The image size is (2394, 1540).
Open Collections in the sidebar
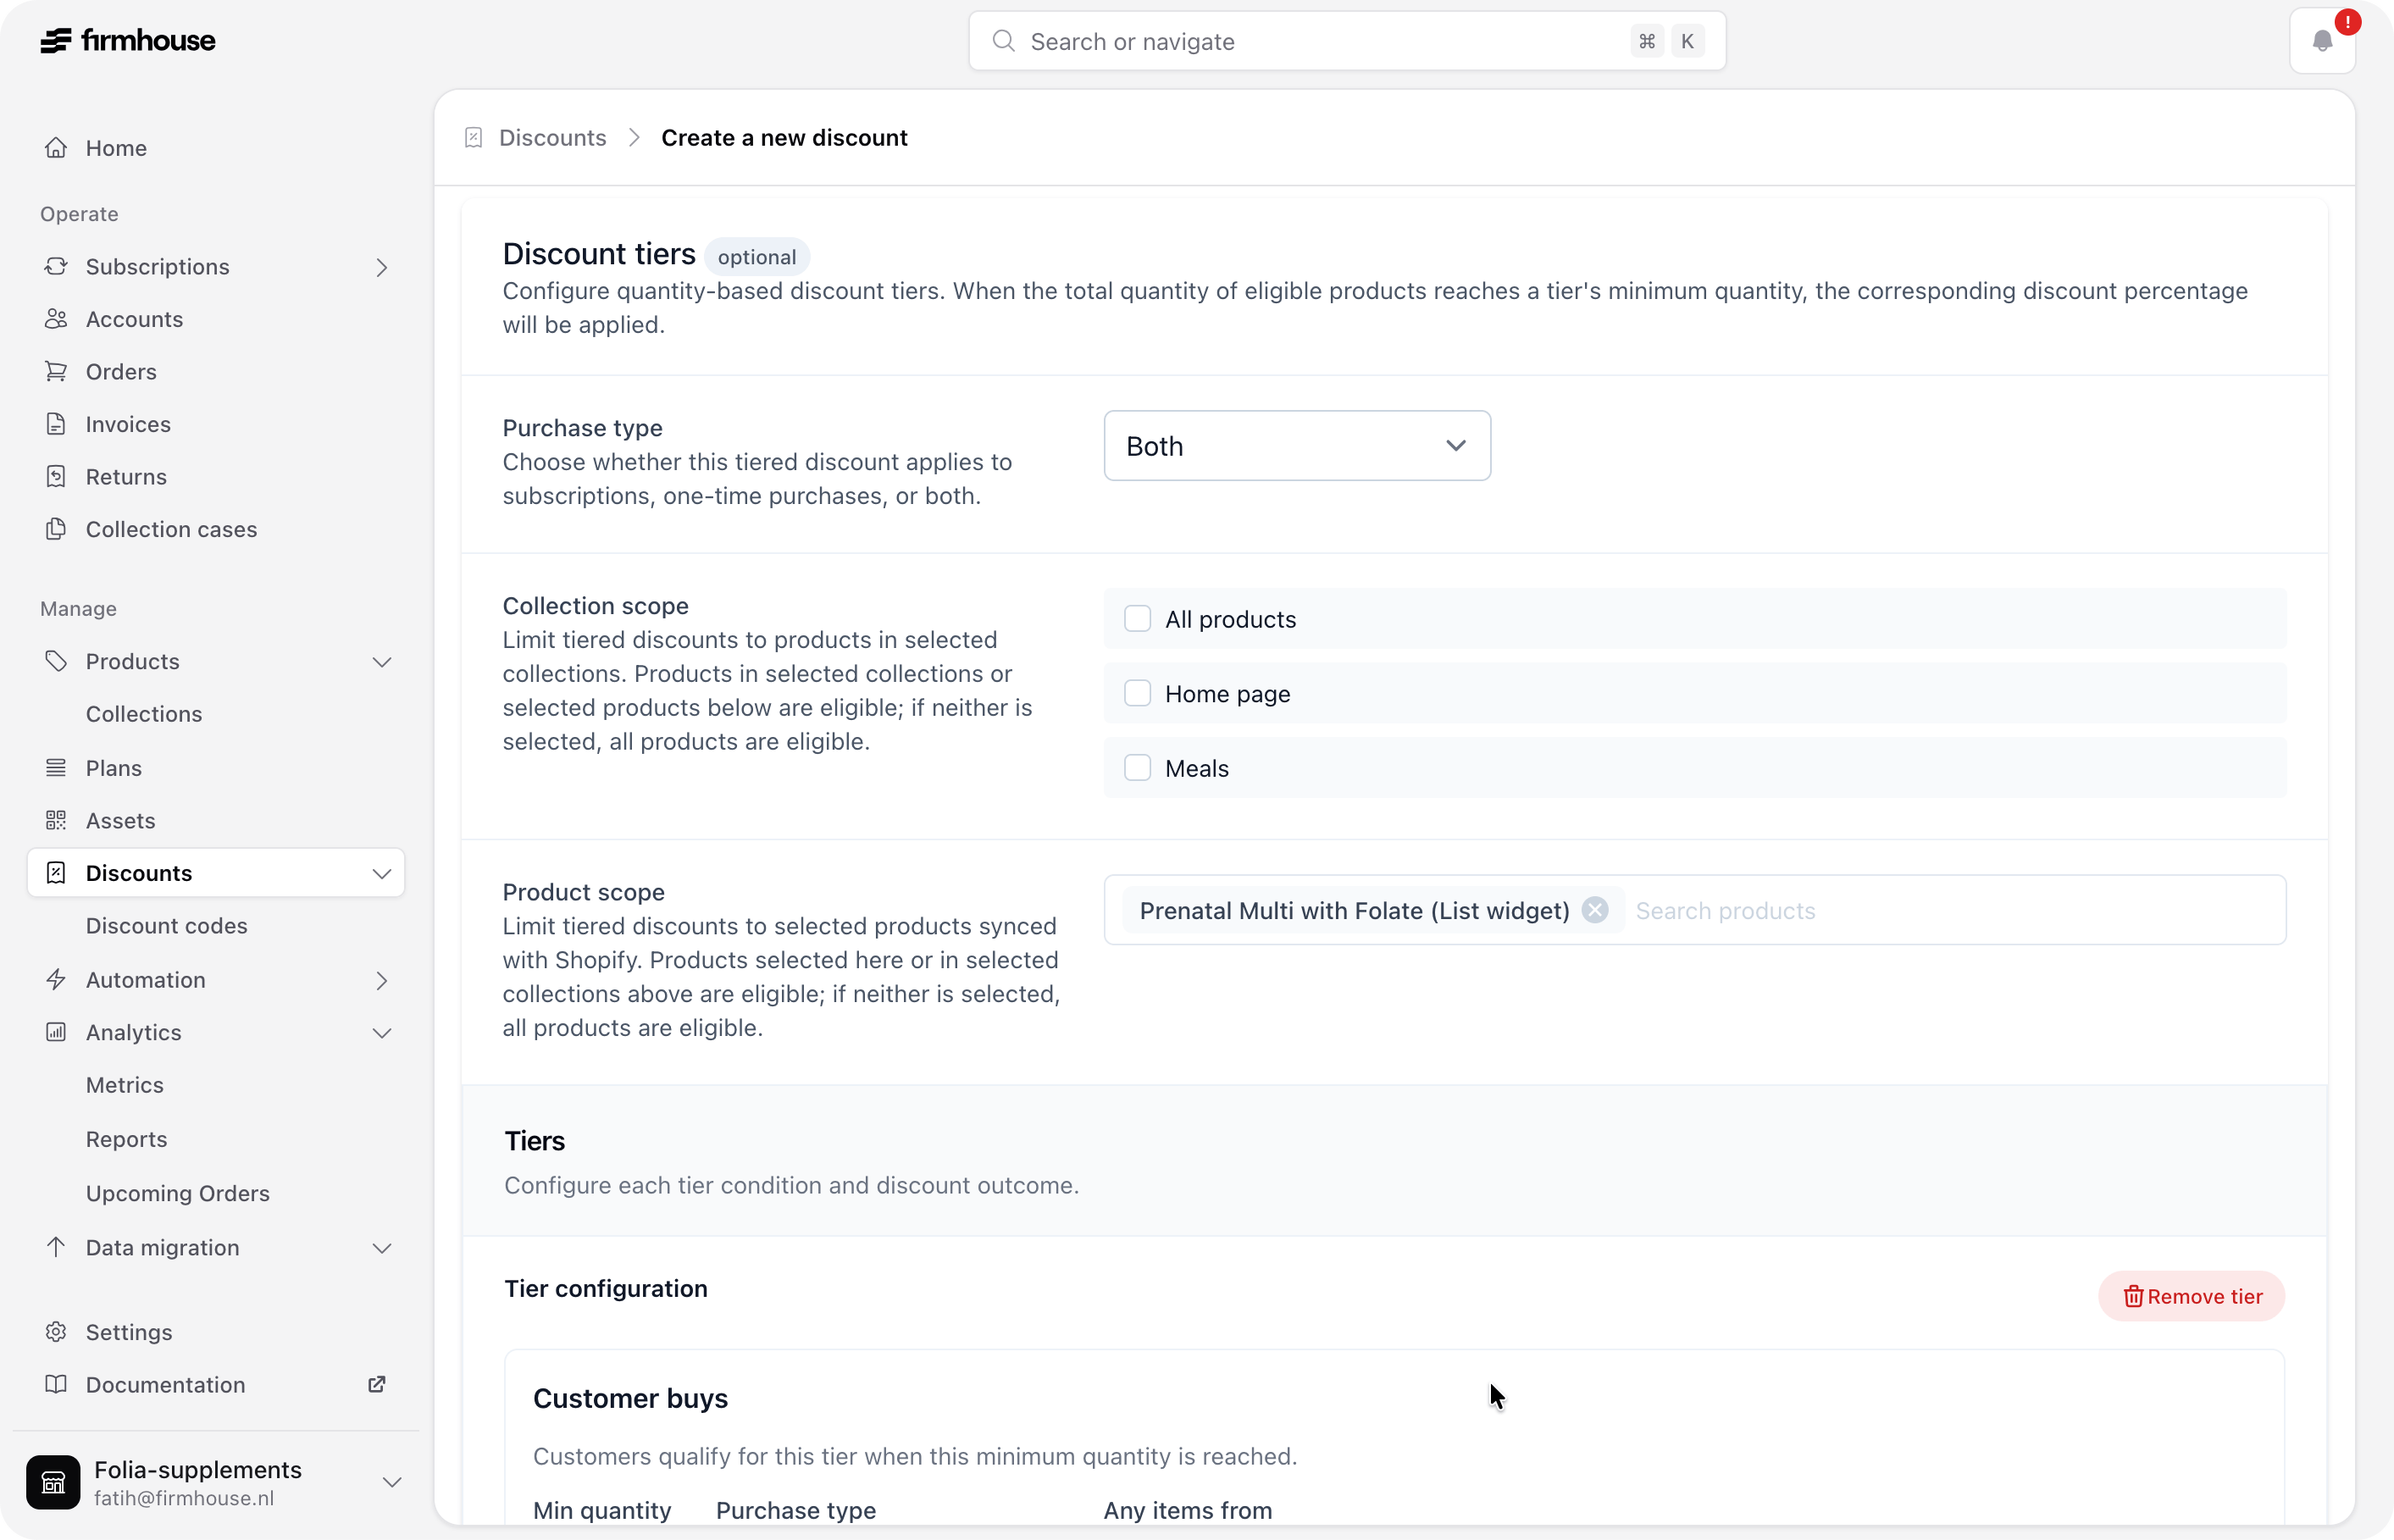144,714
